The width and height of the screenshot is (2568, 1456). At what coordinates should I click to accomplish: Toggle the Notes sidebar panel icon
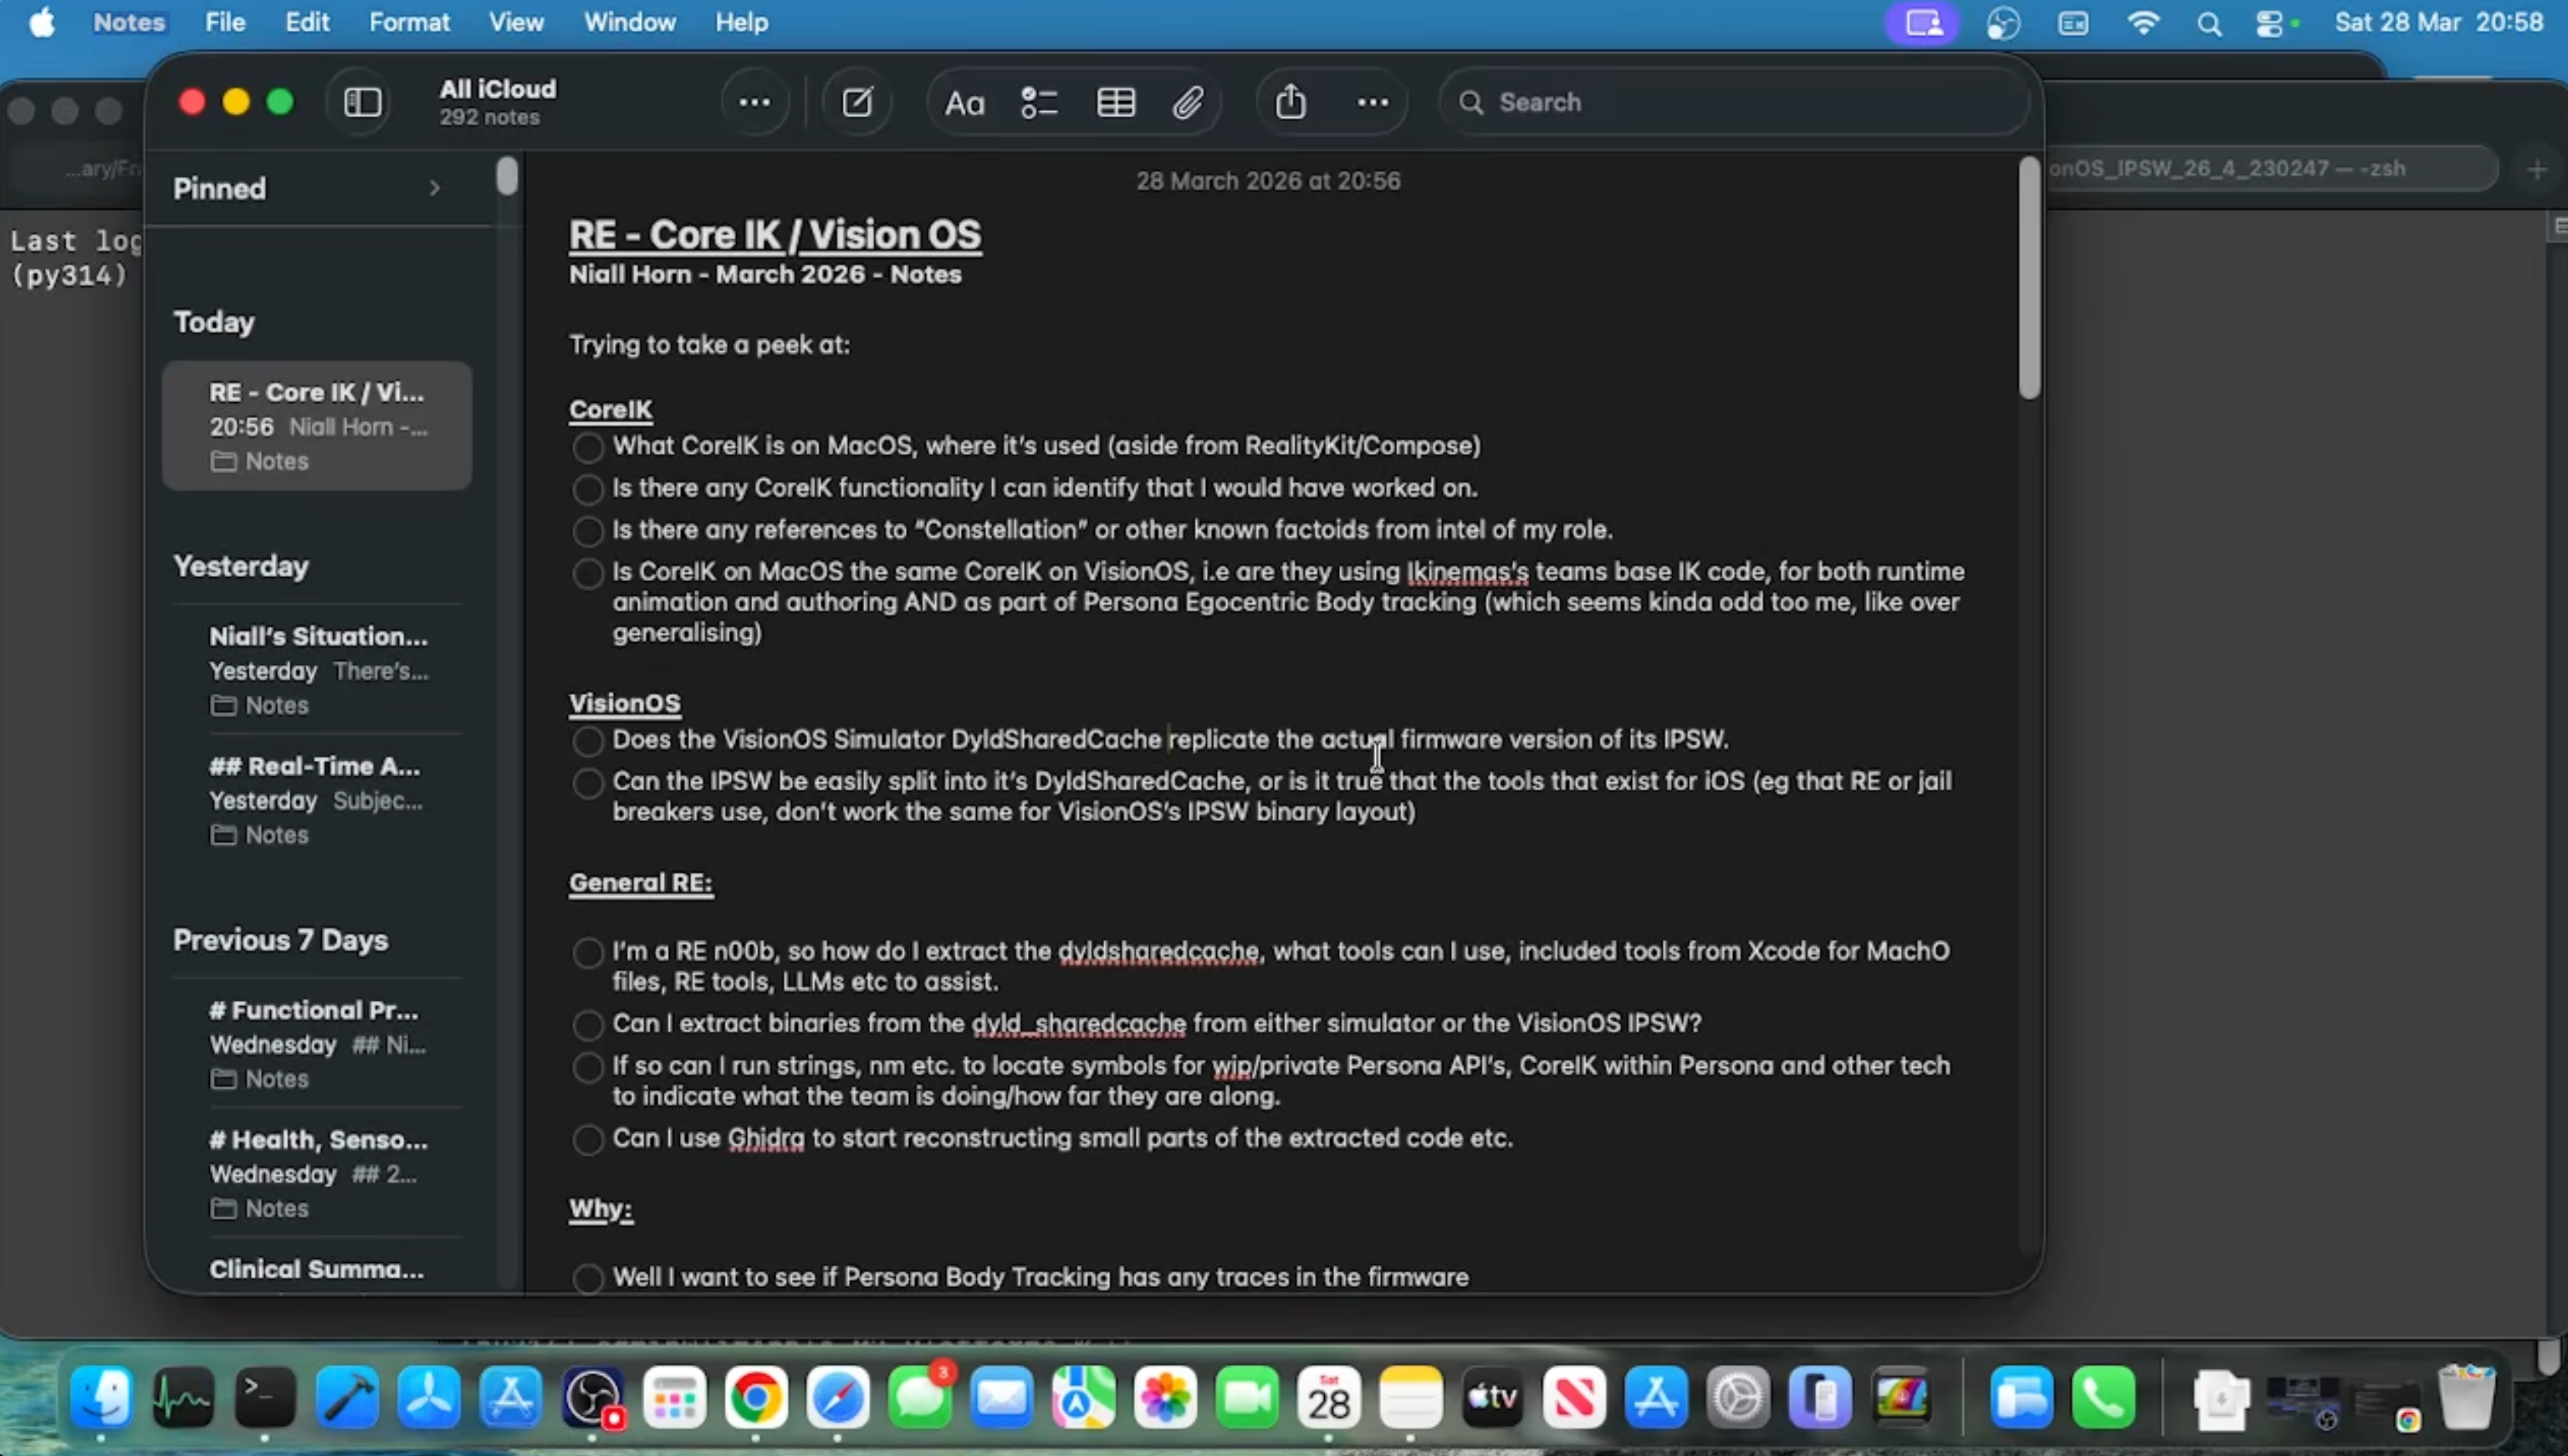[362, 102]
